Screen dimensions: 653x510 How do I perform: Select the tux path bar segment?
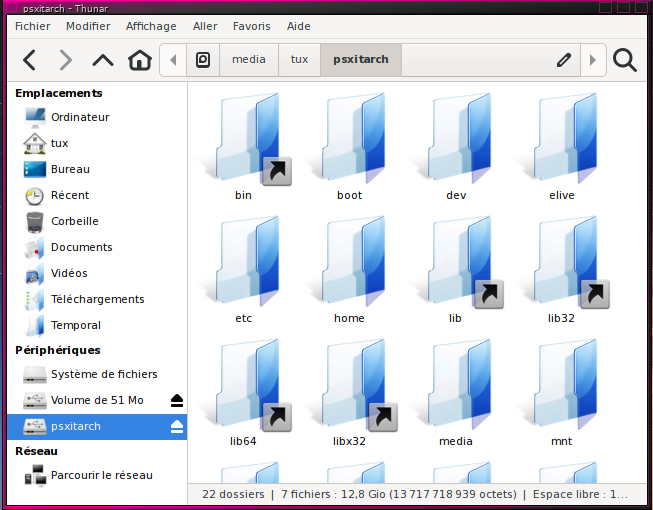coord(299,60)
